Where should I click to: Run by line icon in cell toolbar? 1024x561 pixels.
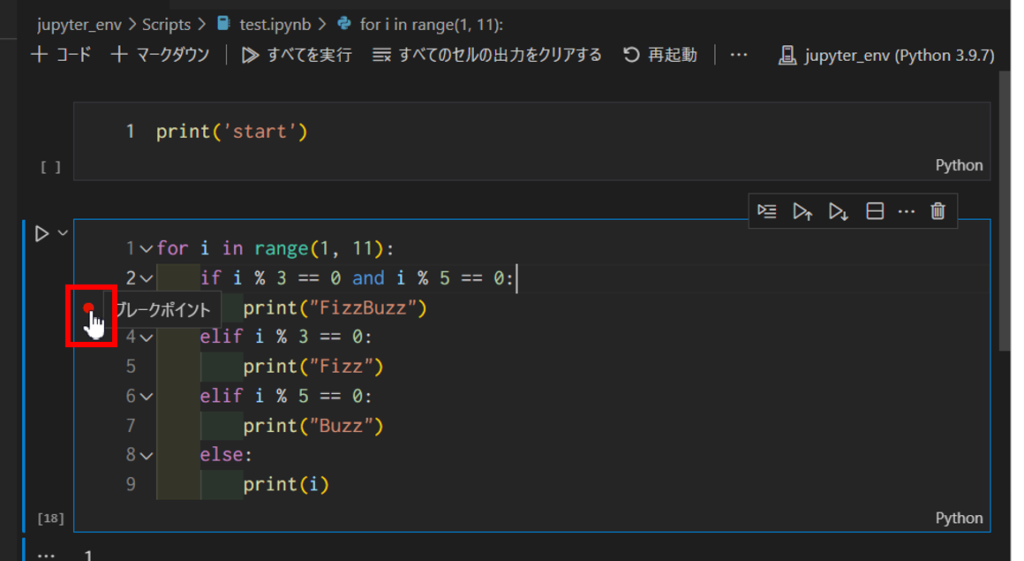point(767,211)
